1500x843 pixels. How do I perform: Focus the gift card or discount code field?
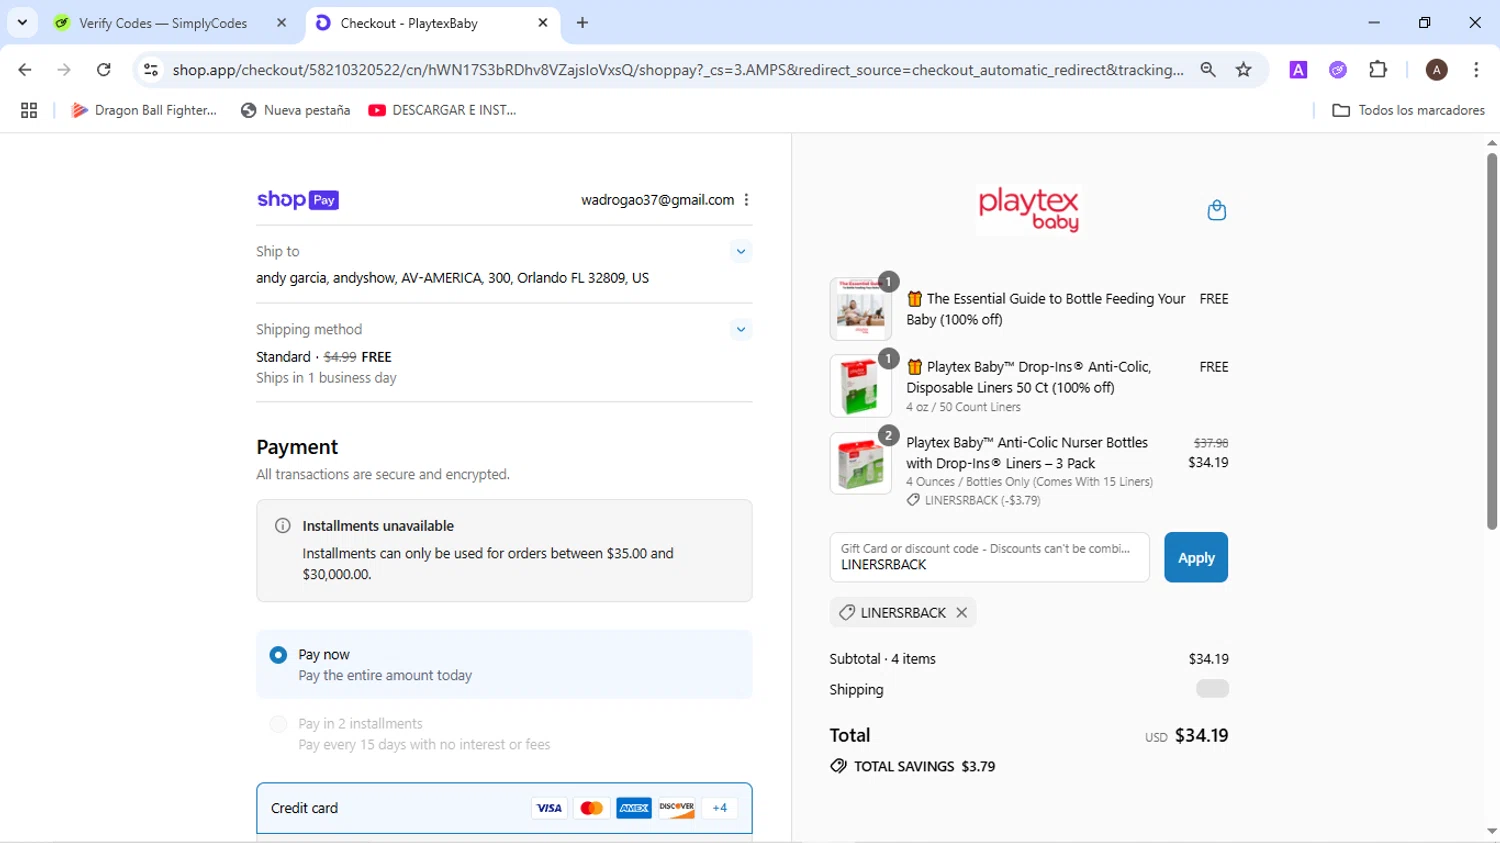pos(989,557)
